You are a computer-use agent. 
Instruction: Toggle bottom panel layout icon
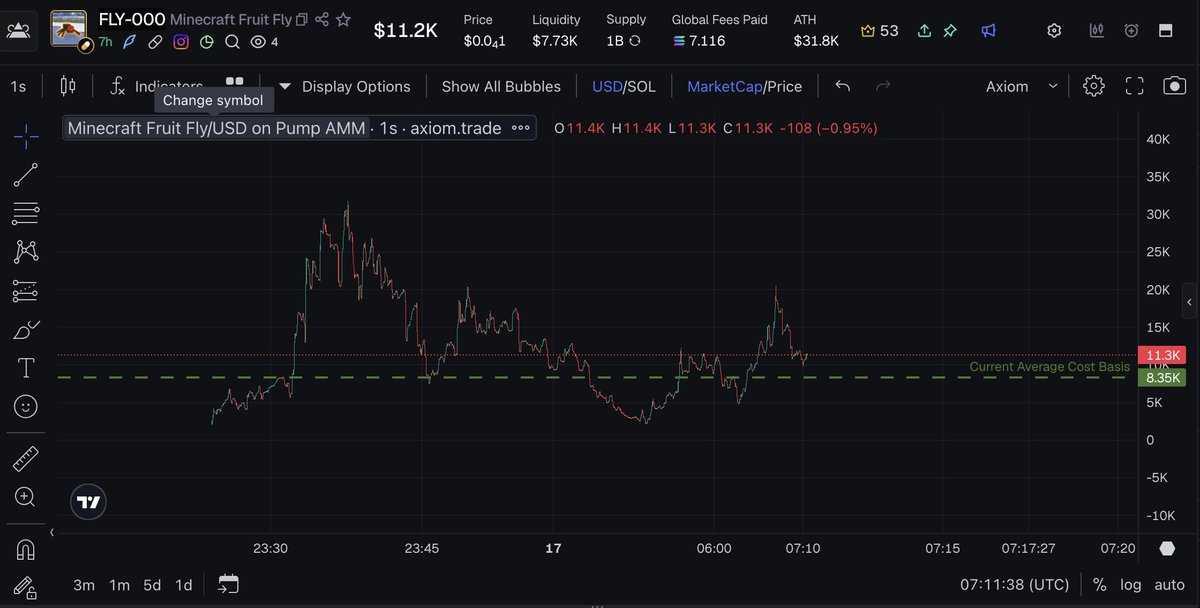pos(1165,30)
